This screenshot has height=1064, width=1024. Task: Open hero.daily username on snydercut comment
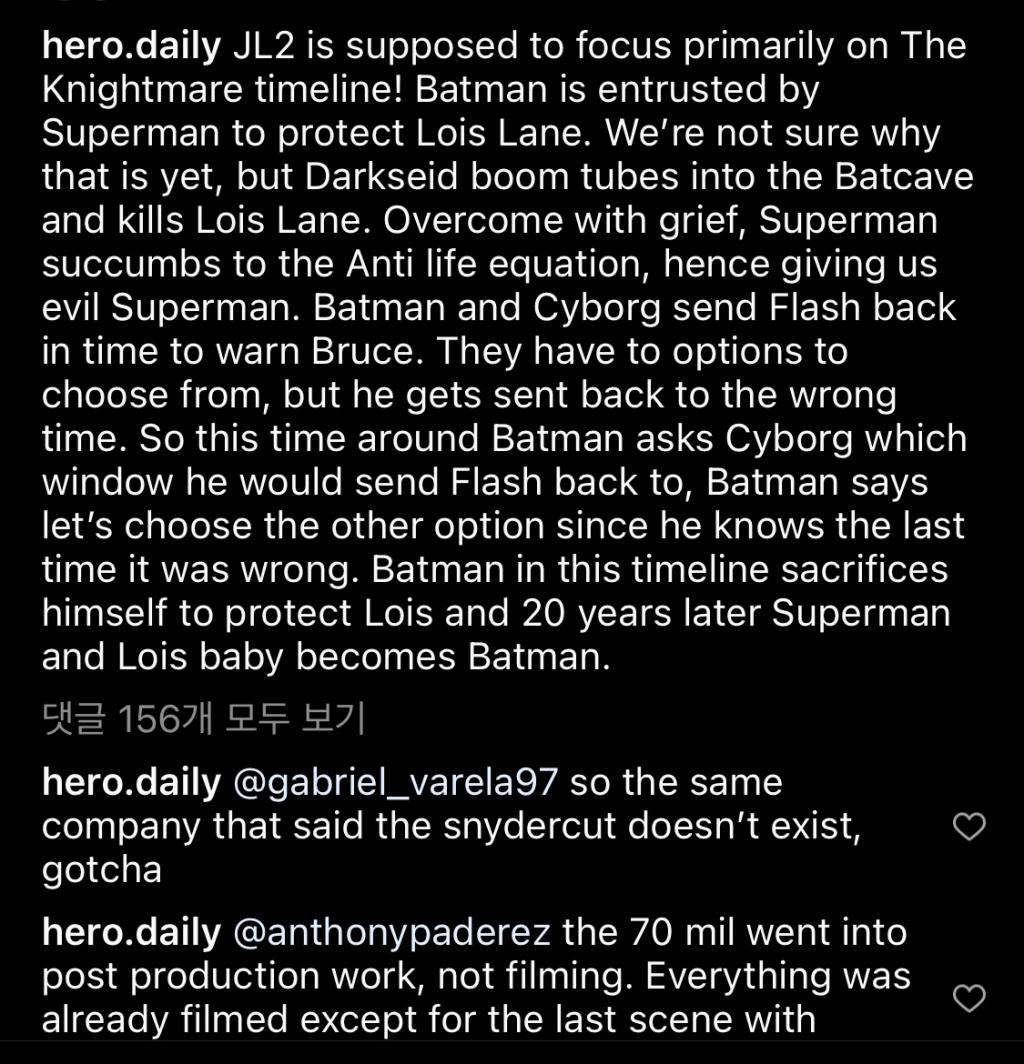pos(132,783)
